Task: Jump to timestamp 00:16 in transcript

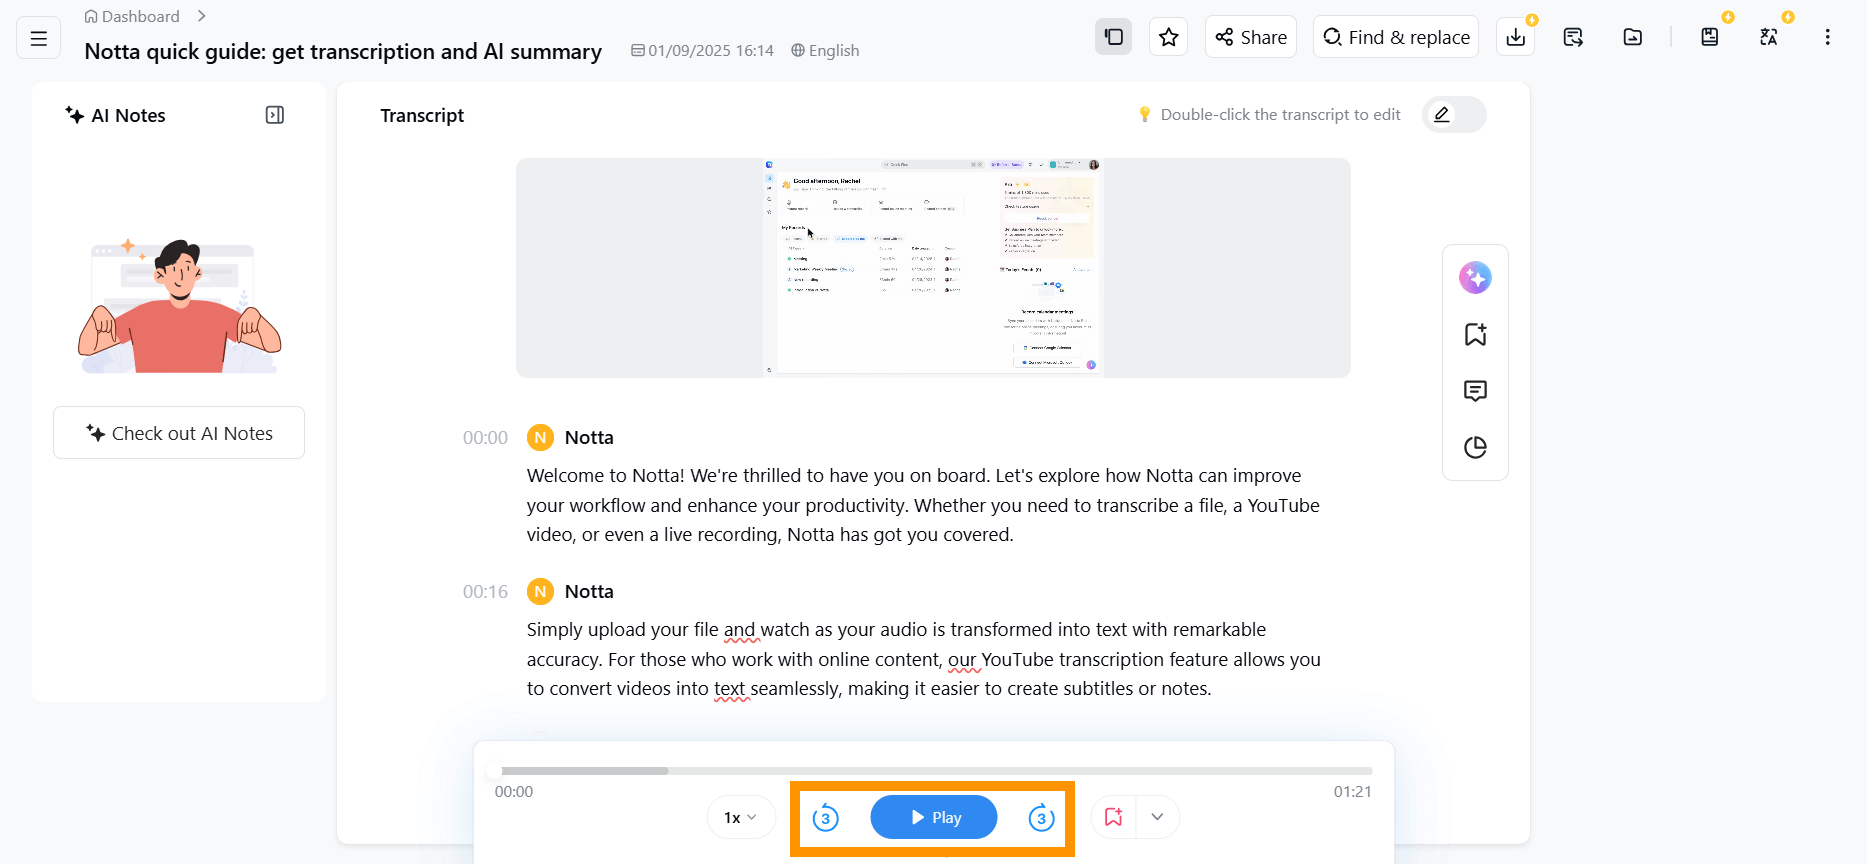Action: pyautogui.click(x=485, y=592)
